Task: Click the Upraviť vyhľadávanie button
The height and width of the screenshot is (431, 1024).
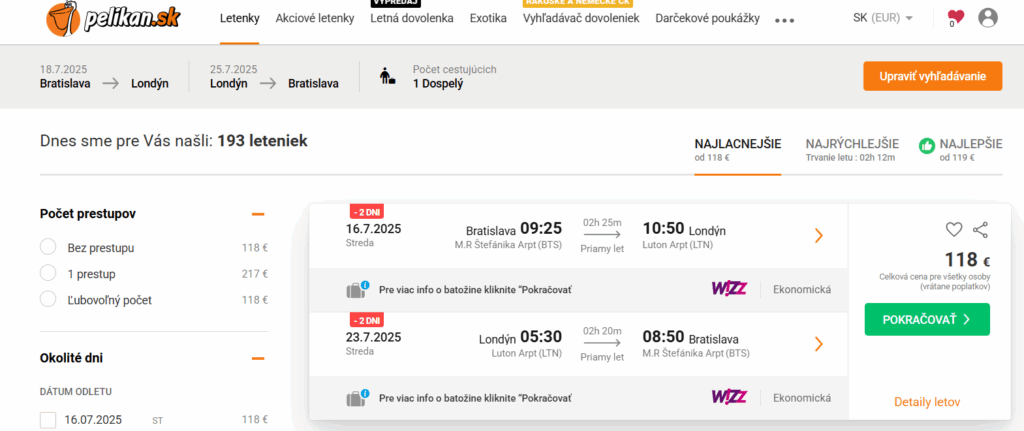Action: [x=932, y=76]
